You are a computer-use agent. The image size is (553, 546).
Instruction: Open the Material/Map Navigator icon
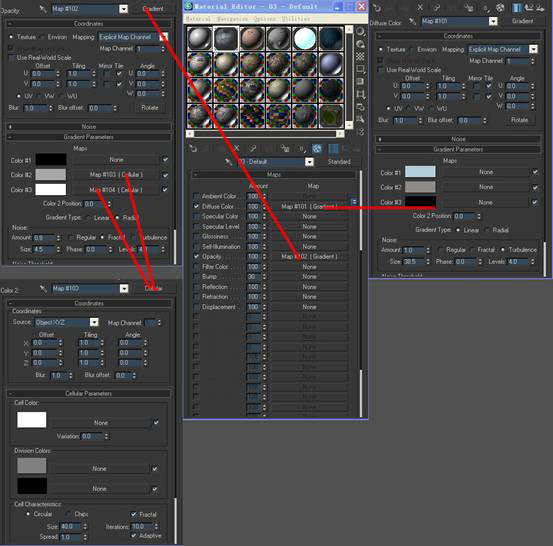pyautogui.click(x=360, y=132)
